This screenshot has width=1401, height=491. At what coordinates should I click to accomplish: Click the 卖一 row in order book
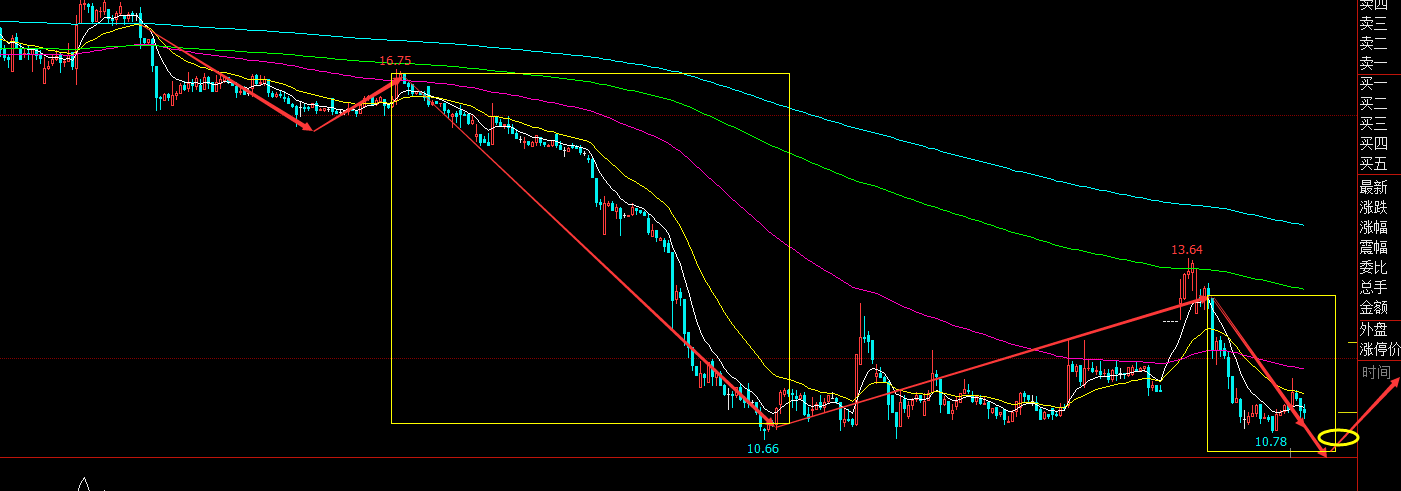(x=1373, y=63)
